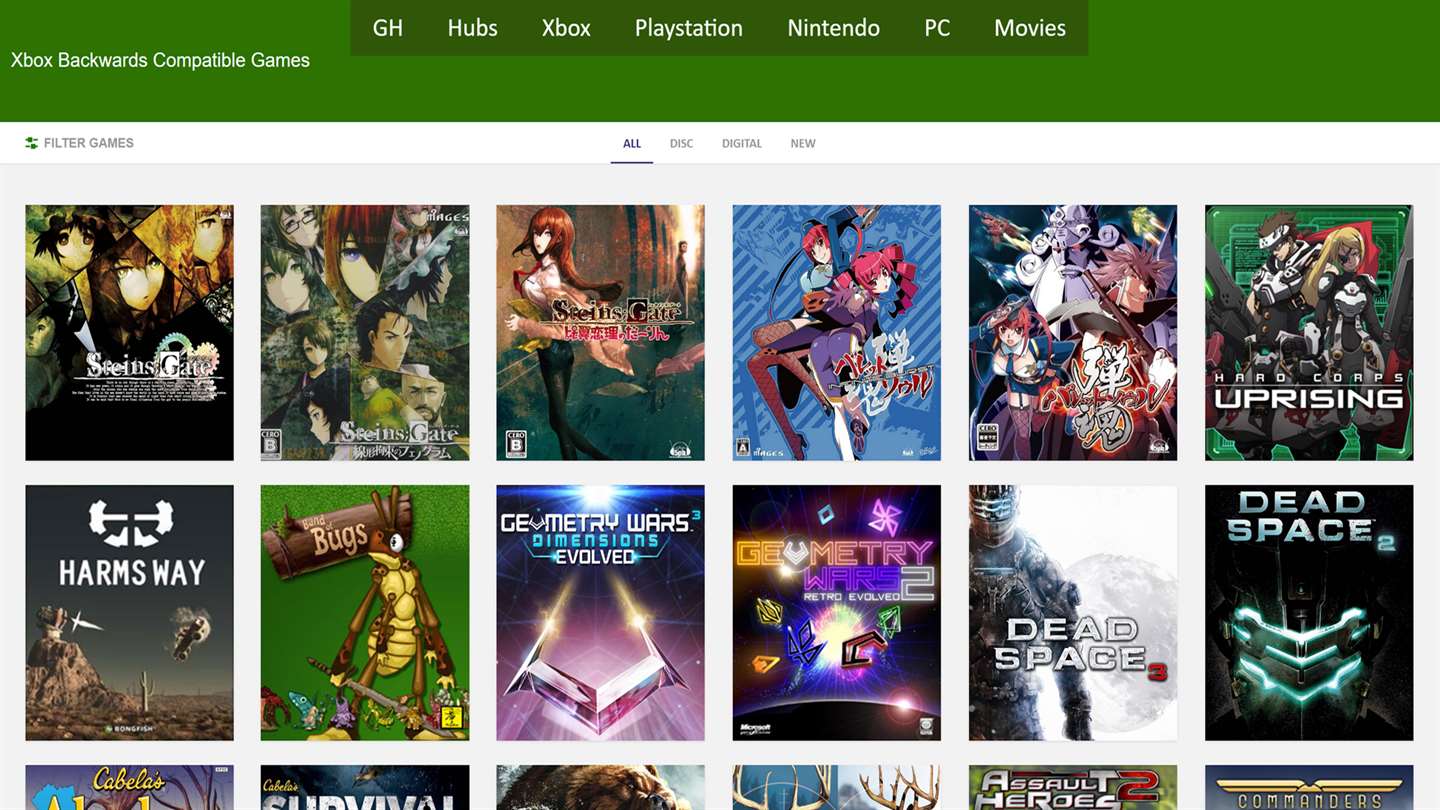Open the first Steins;Gate black cover
The height and width of the screenshot is (810, 1440).
129,333
